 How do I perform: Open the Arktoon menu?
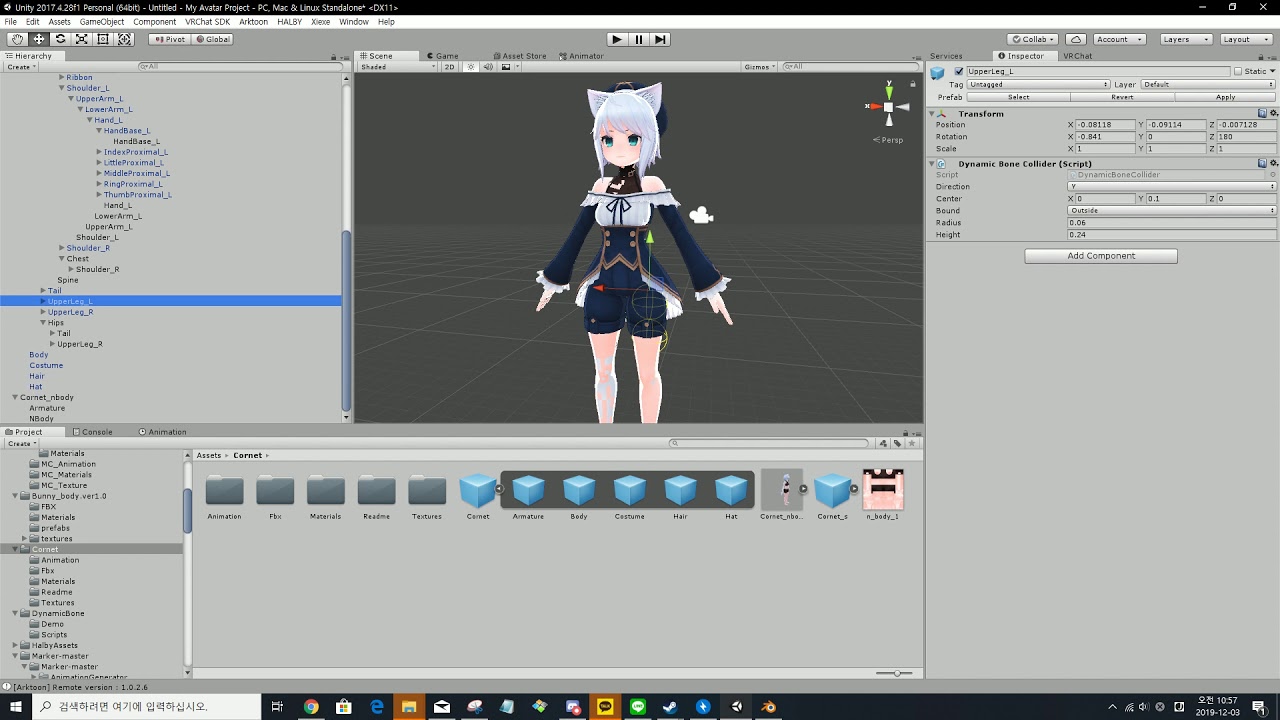253,21
